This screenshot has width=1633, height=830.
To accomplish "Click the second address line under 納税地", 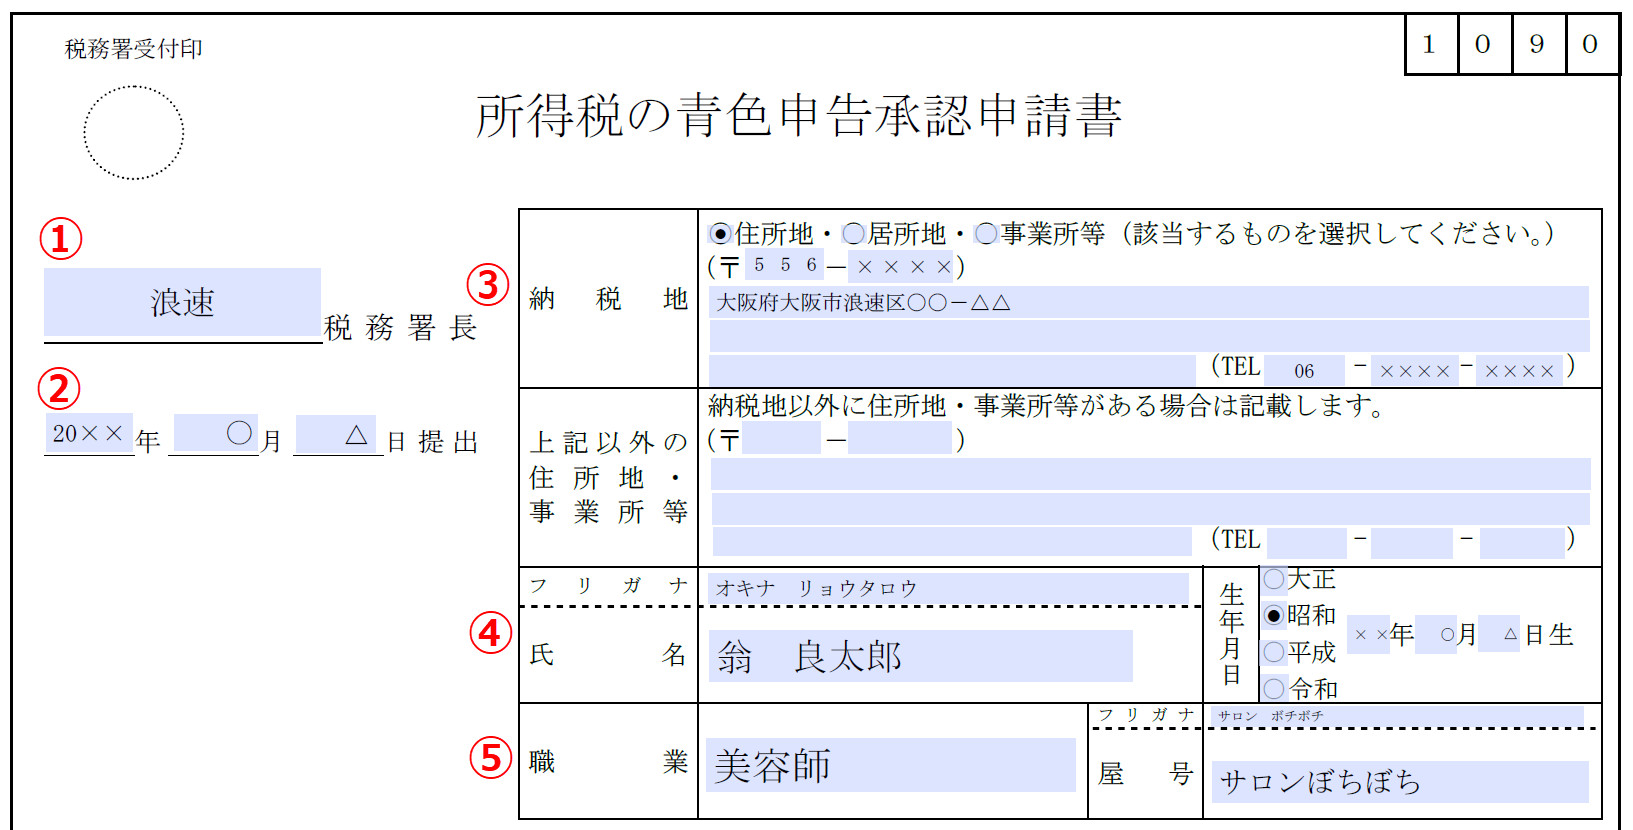I will (x=1149, y=336).
